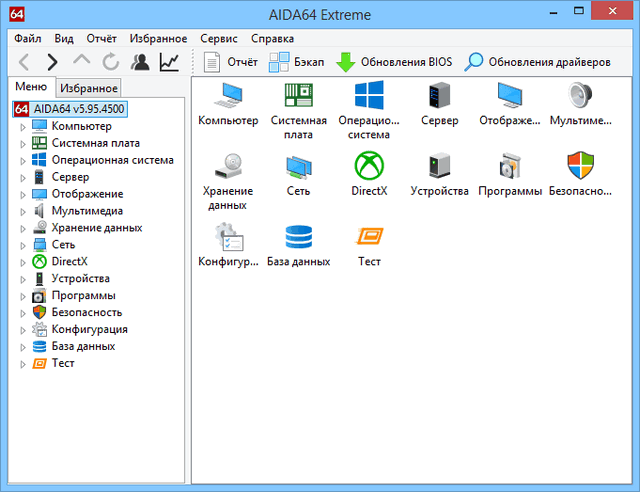The height and width of the screenshot is (492, 640).
Task: Open the Сервис menu
Action: pyautogui.click(x=219, y=38)
